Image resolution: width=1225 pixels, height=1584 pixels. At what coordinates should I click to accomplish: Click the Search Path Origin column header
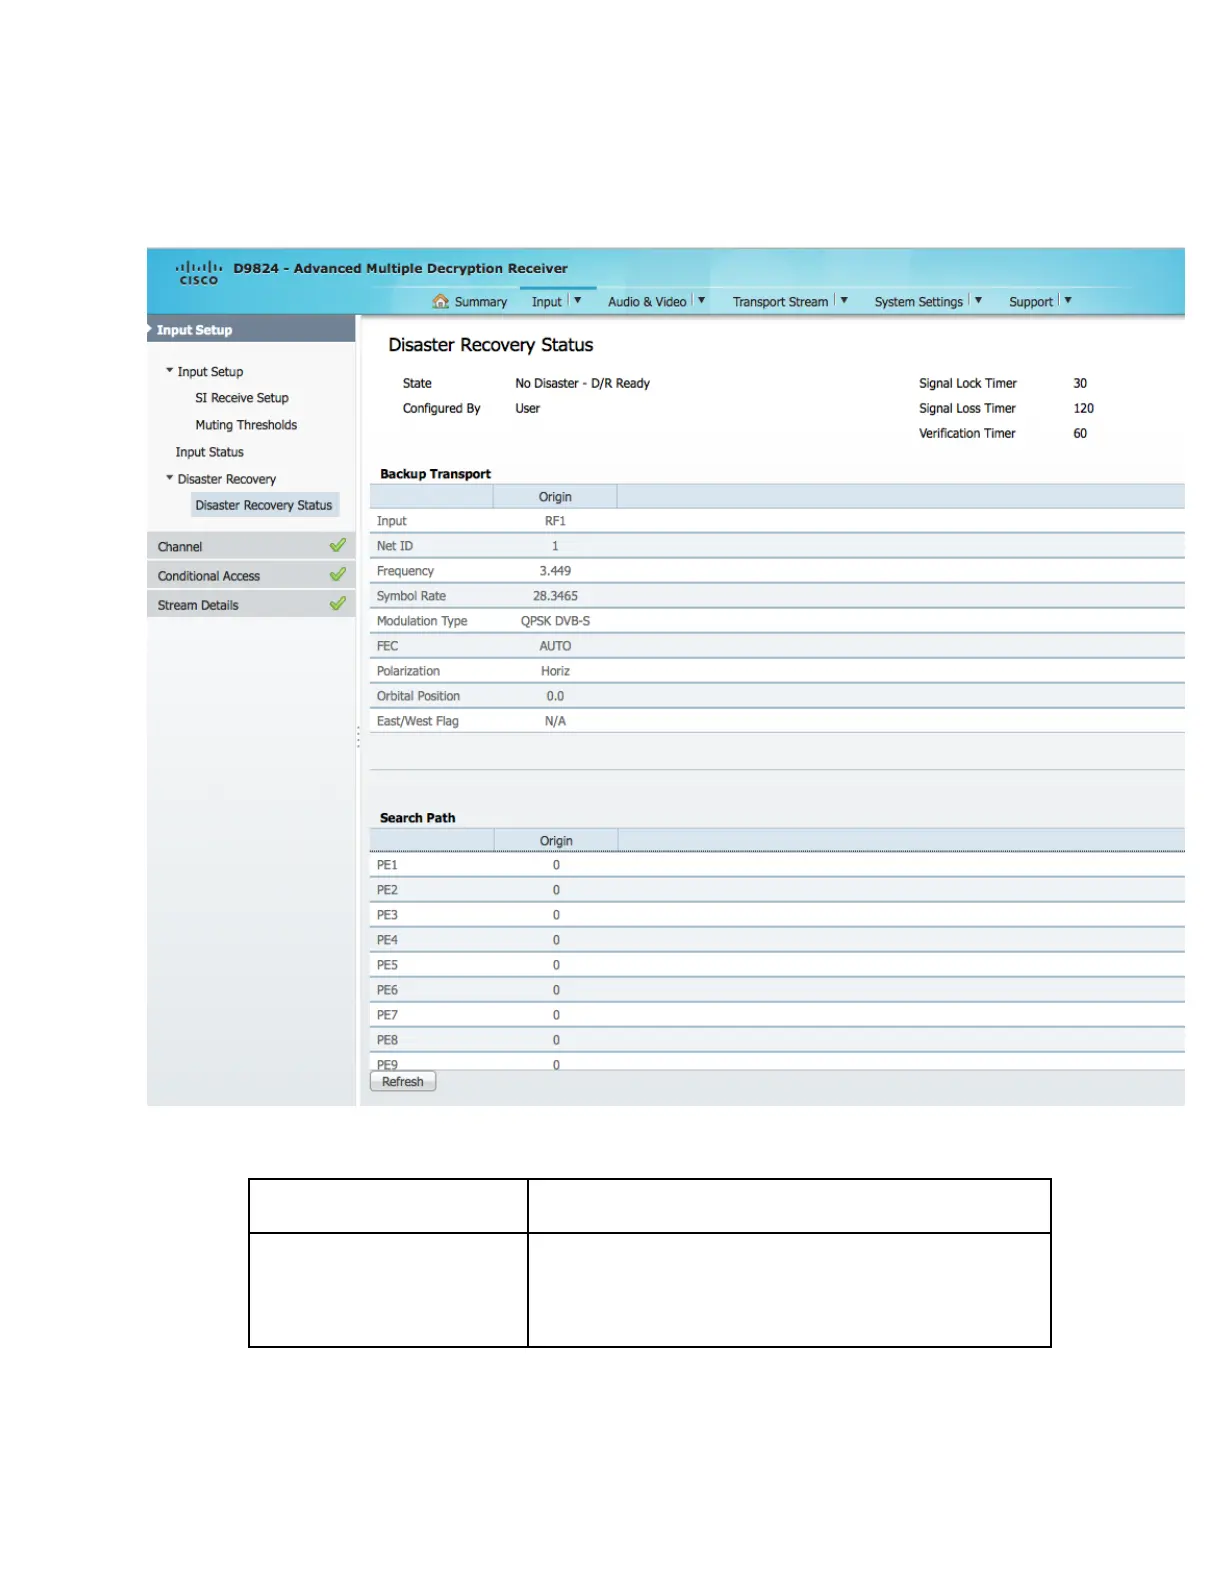(556, 841)
